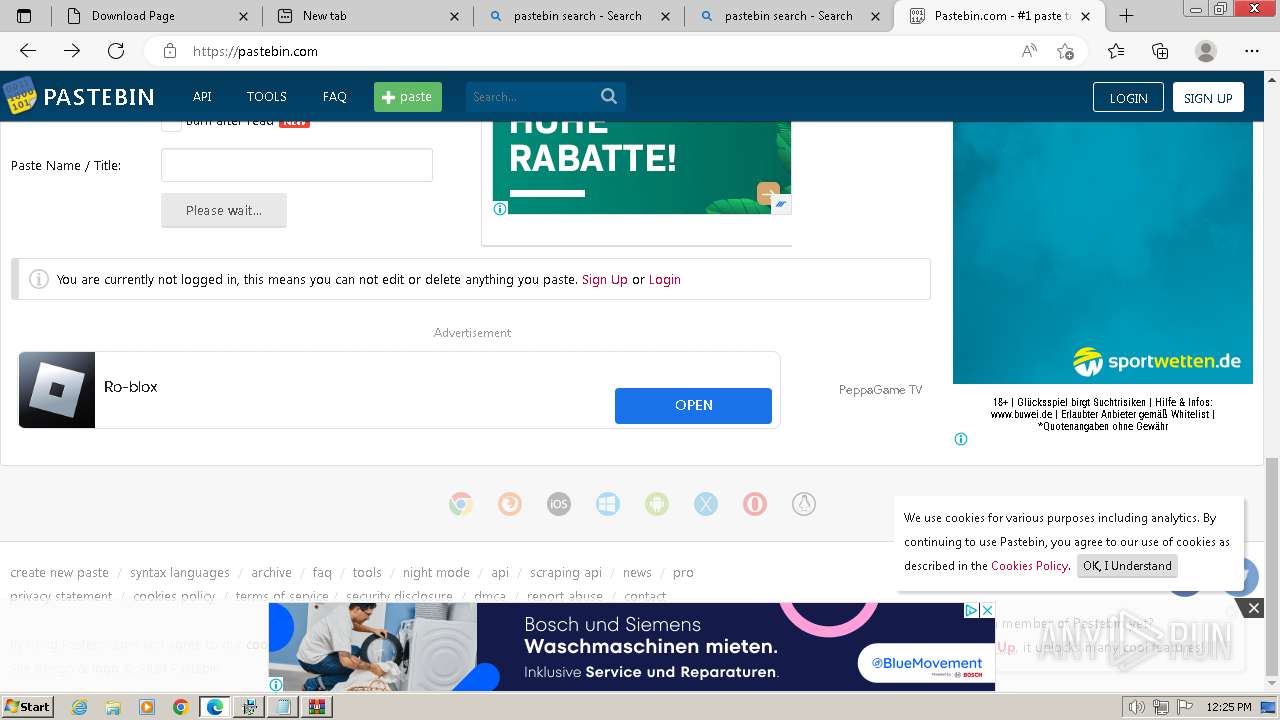Screen dimensions: 1280x720
Task: Add page to favorites star icon
Action: pos(1066,51)
